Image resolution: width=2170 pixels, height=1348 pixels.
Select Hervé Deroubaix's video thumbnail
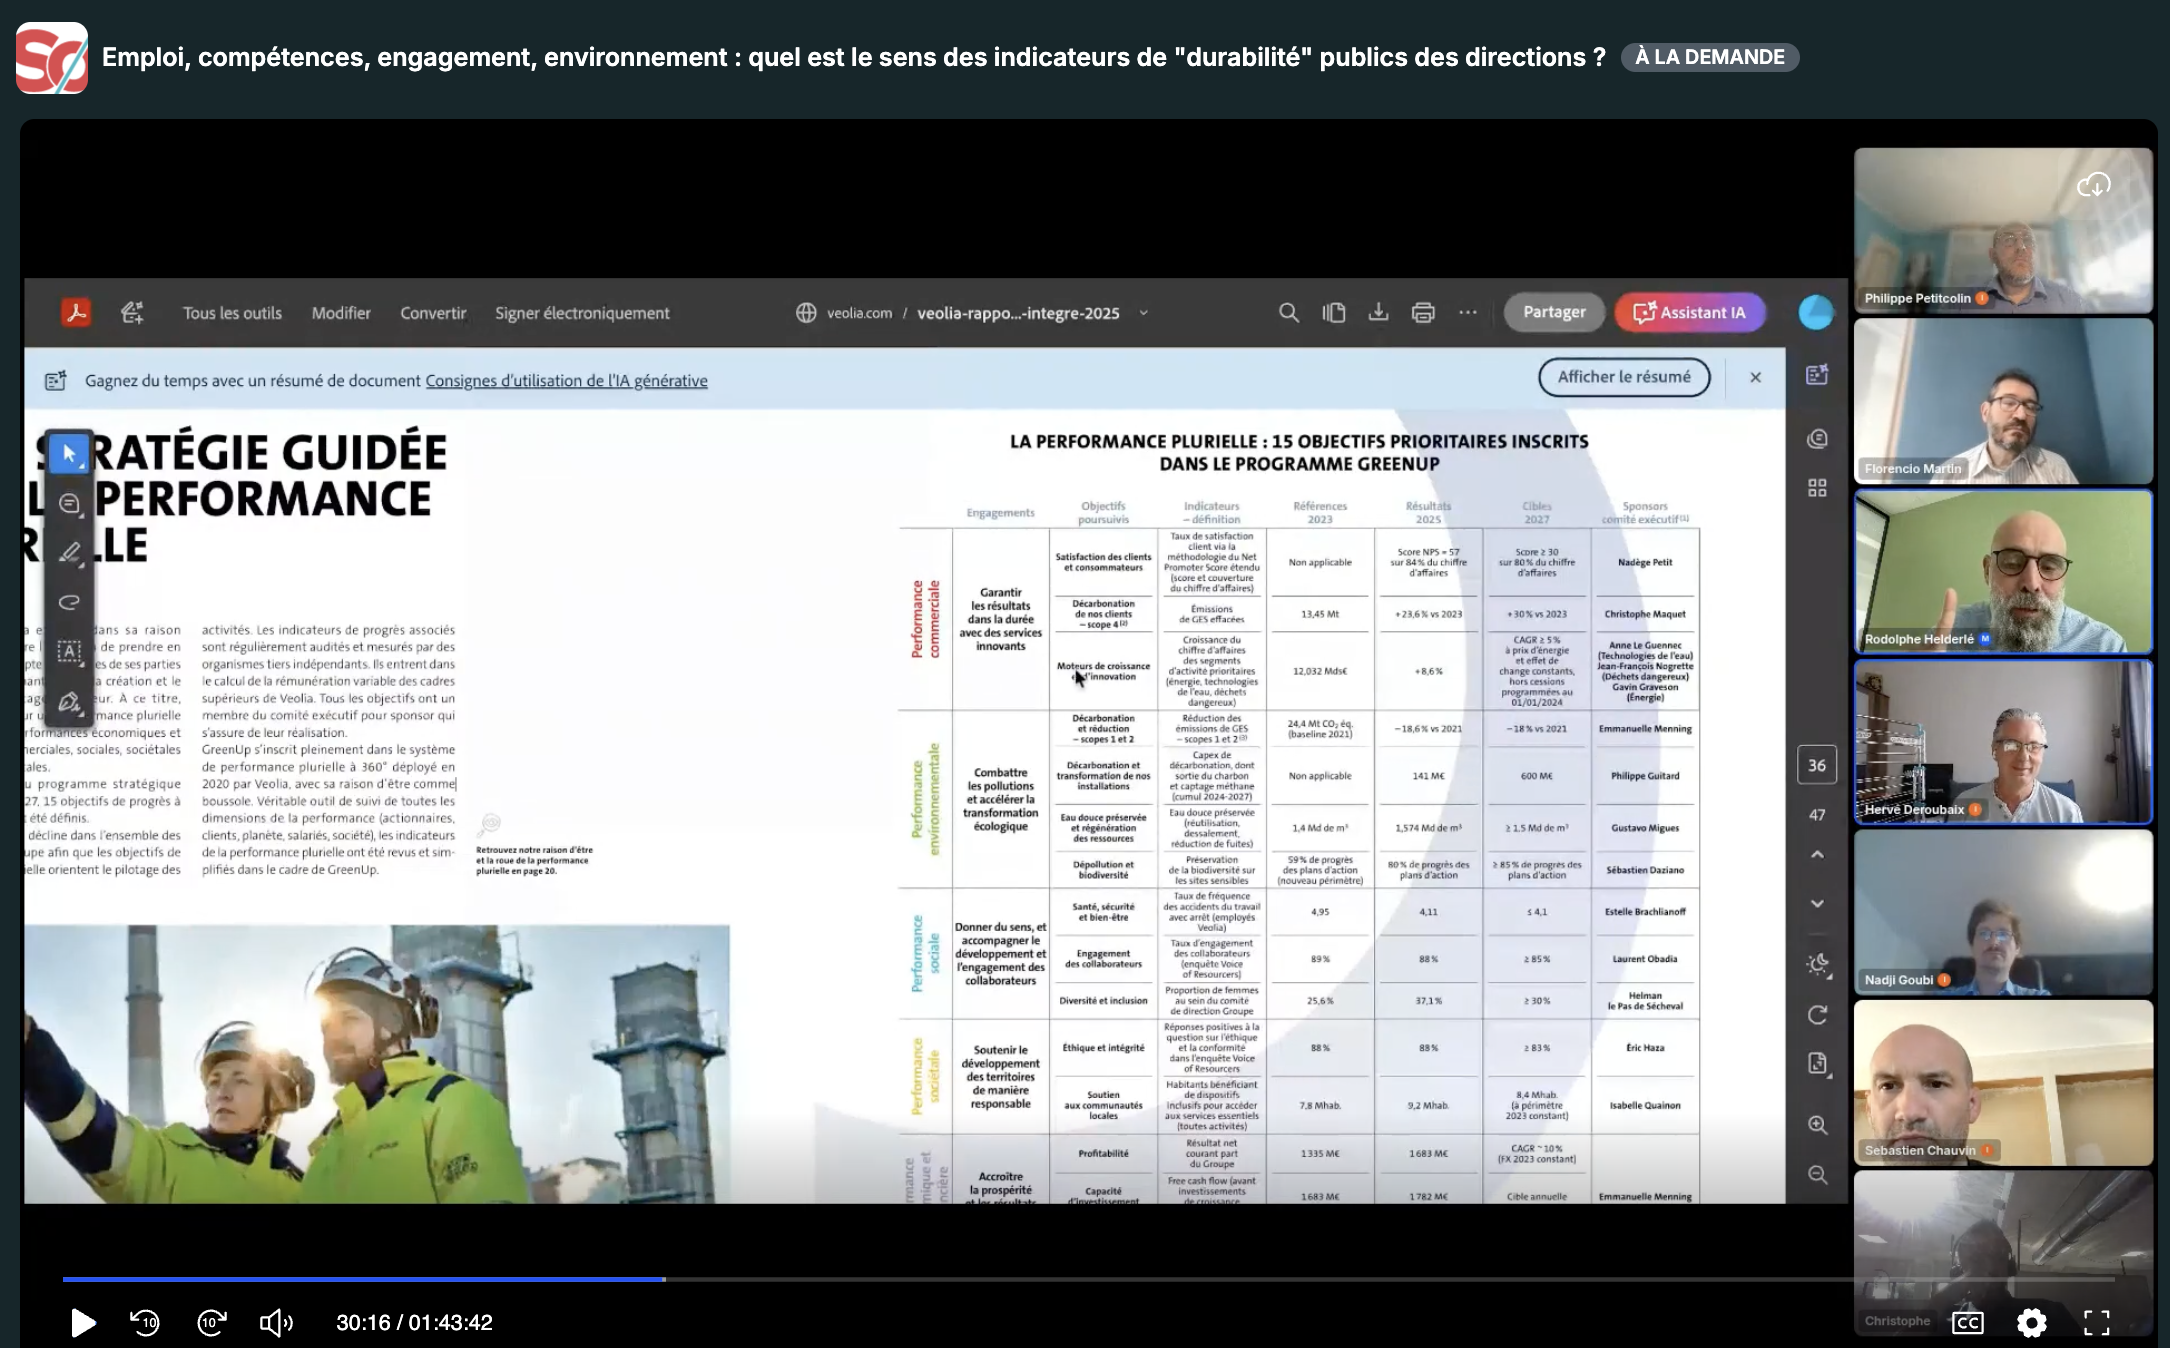coord(2003,742)
